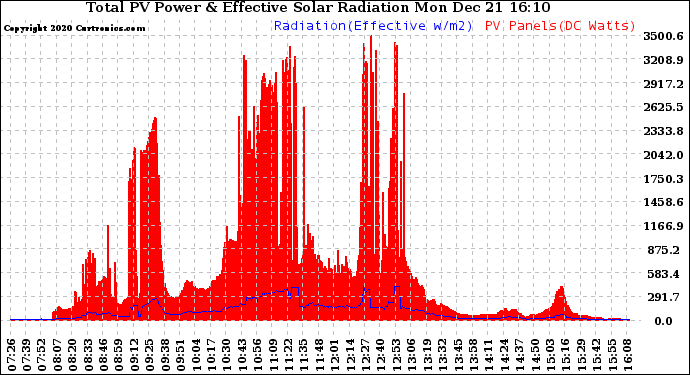Click the y-axis value 1166.9
690x375 pixels.
pos(664,226)
